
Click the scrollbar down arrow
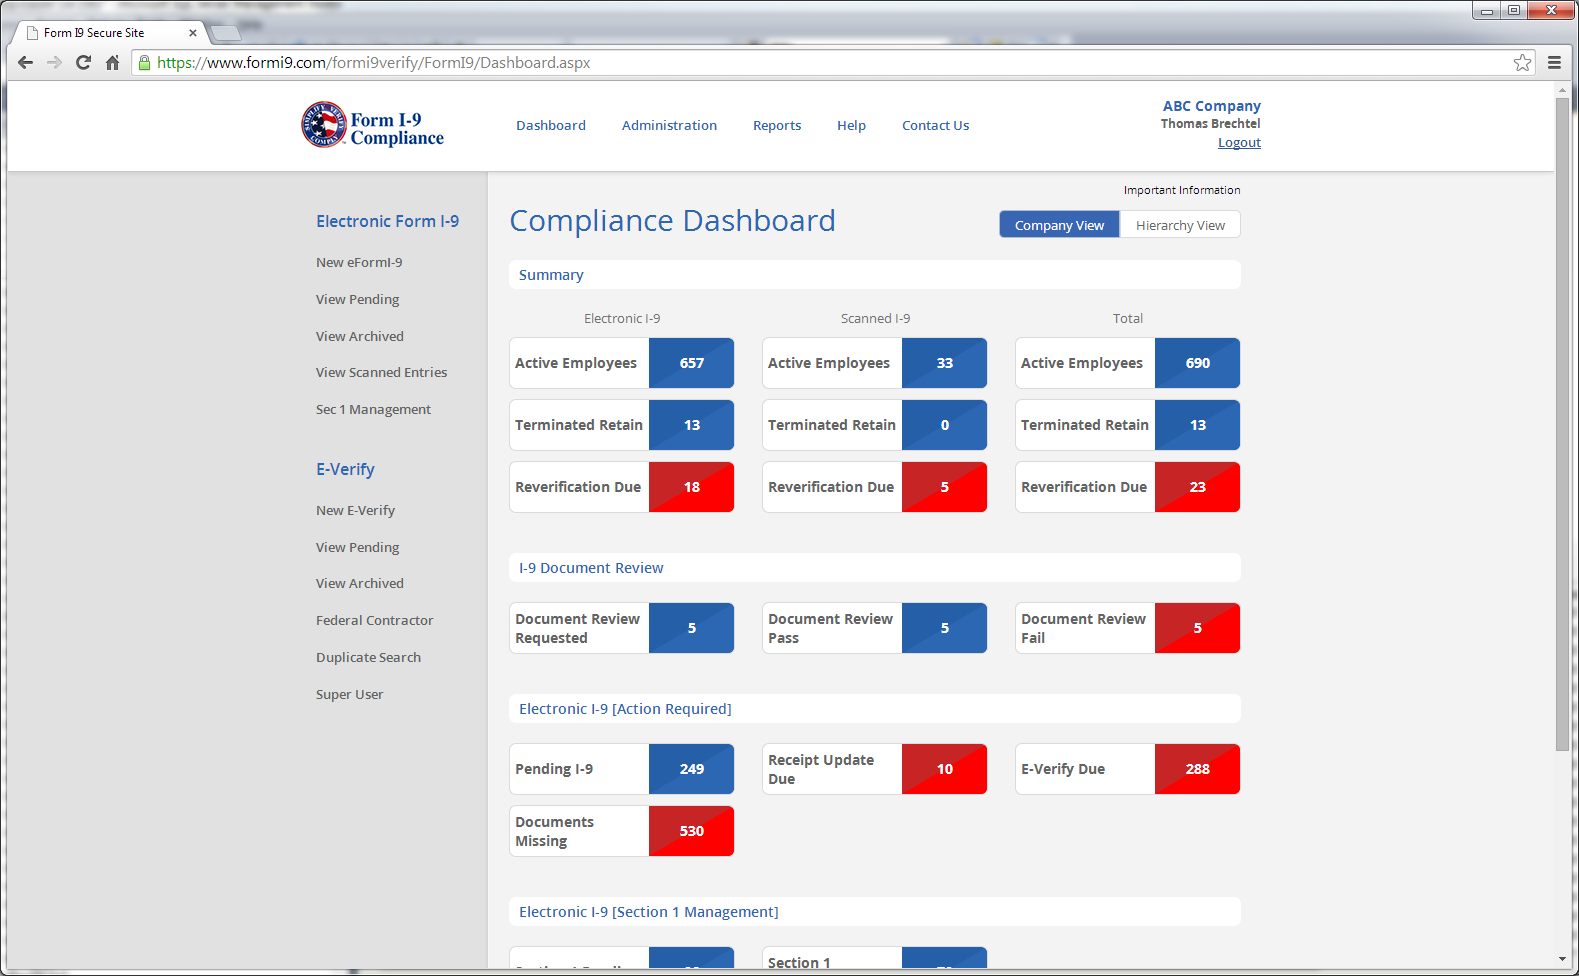pos(1562,960)
